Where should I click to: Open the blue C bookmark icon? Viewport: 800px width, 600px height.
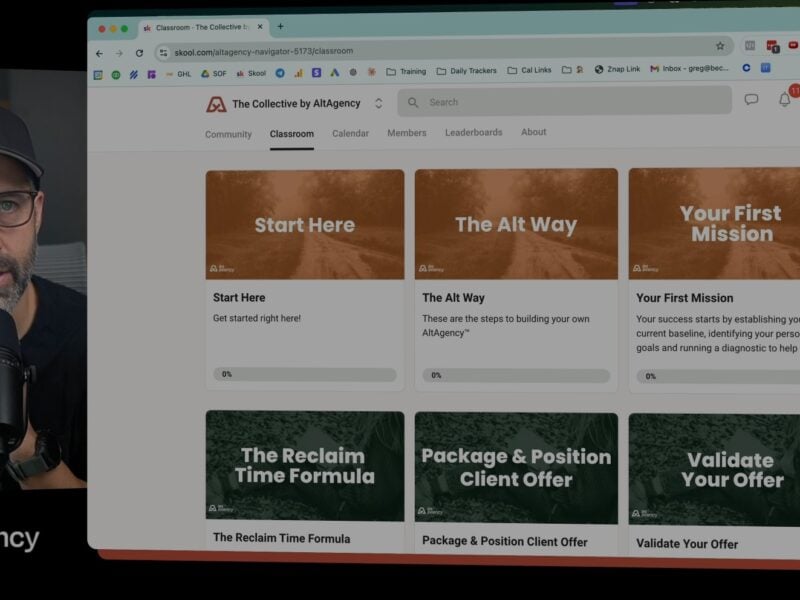pyautogui.click(x=746, y=67)
